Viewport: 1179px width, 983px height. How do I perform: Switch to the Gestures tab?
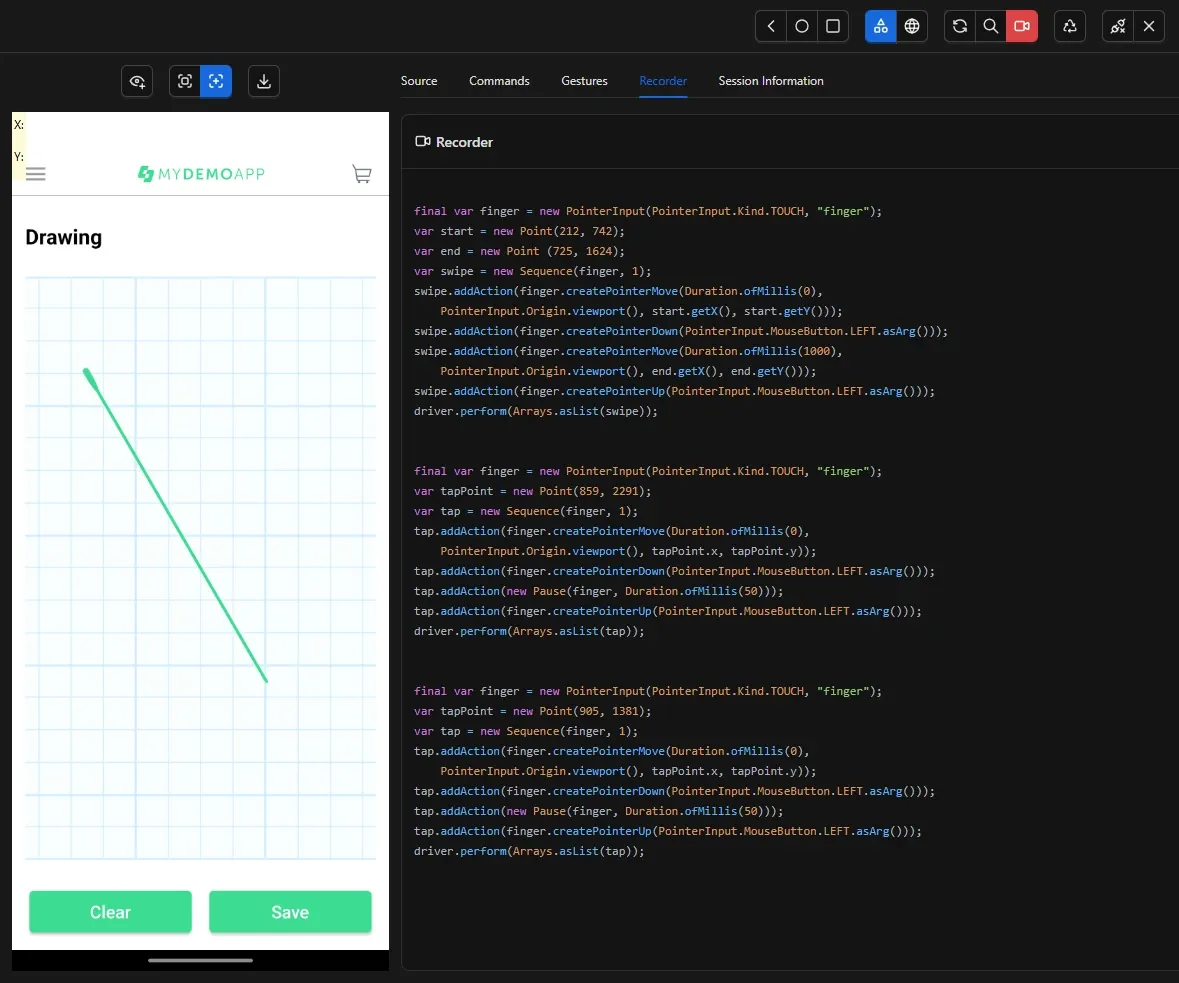(584, 80)
